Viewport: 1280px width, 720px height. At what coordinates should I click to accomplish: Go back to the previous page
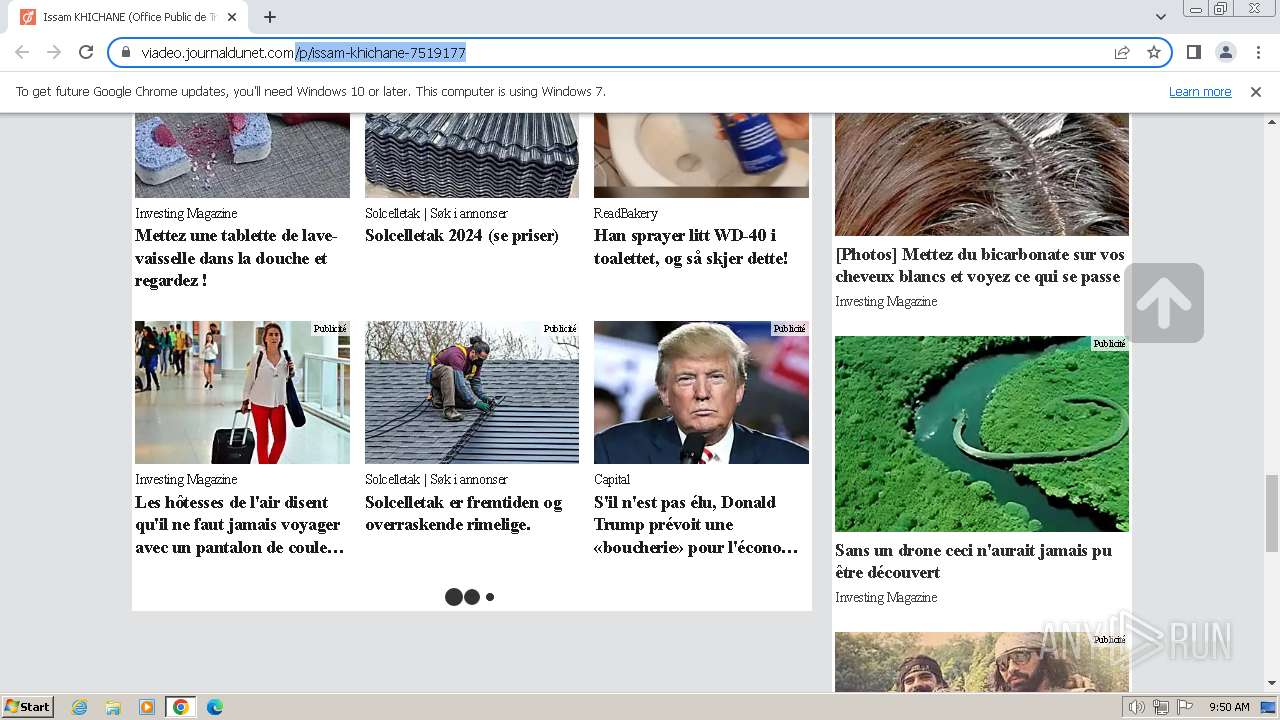pyautogui.click(x=22, y=52)
